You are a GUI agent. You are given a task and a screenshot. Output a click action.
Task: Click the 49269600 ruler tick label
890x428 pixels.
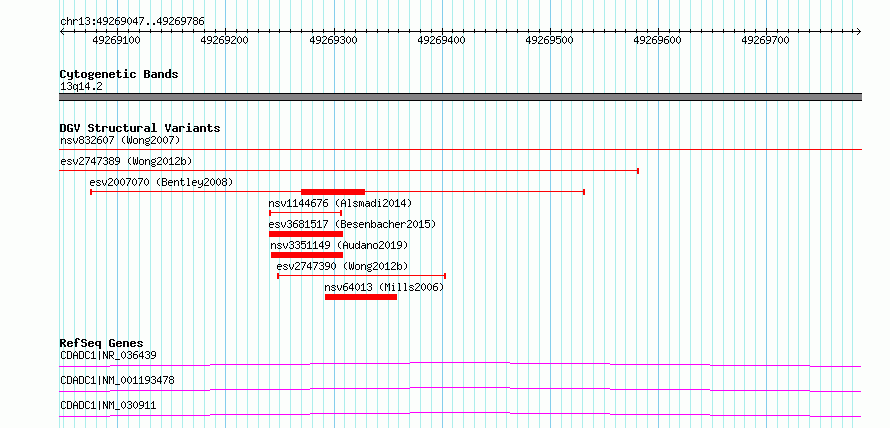[657, 40]
